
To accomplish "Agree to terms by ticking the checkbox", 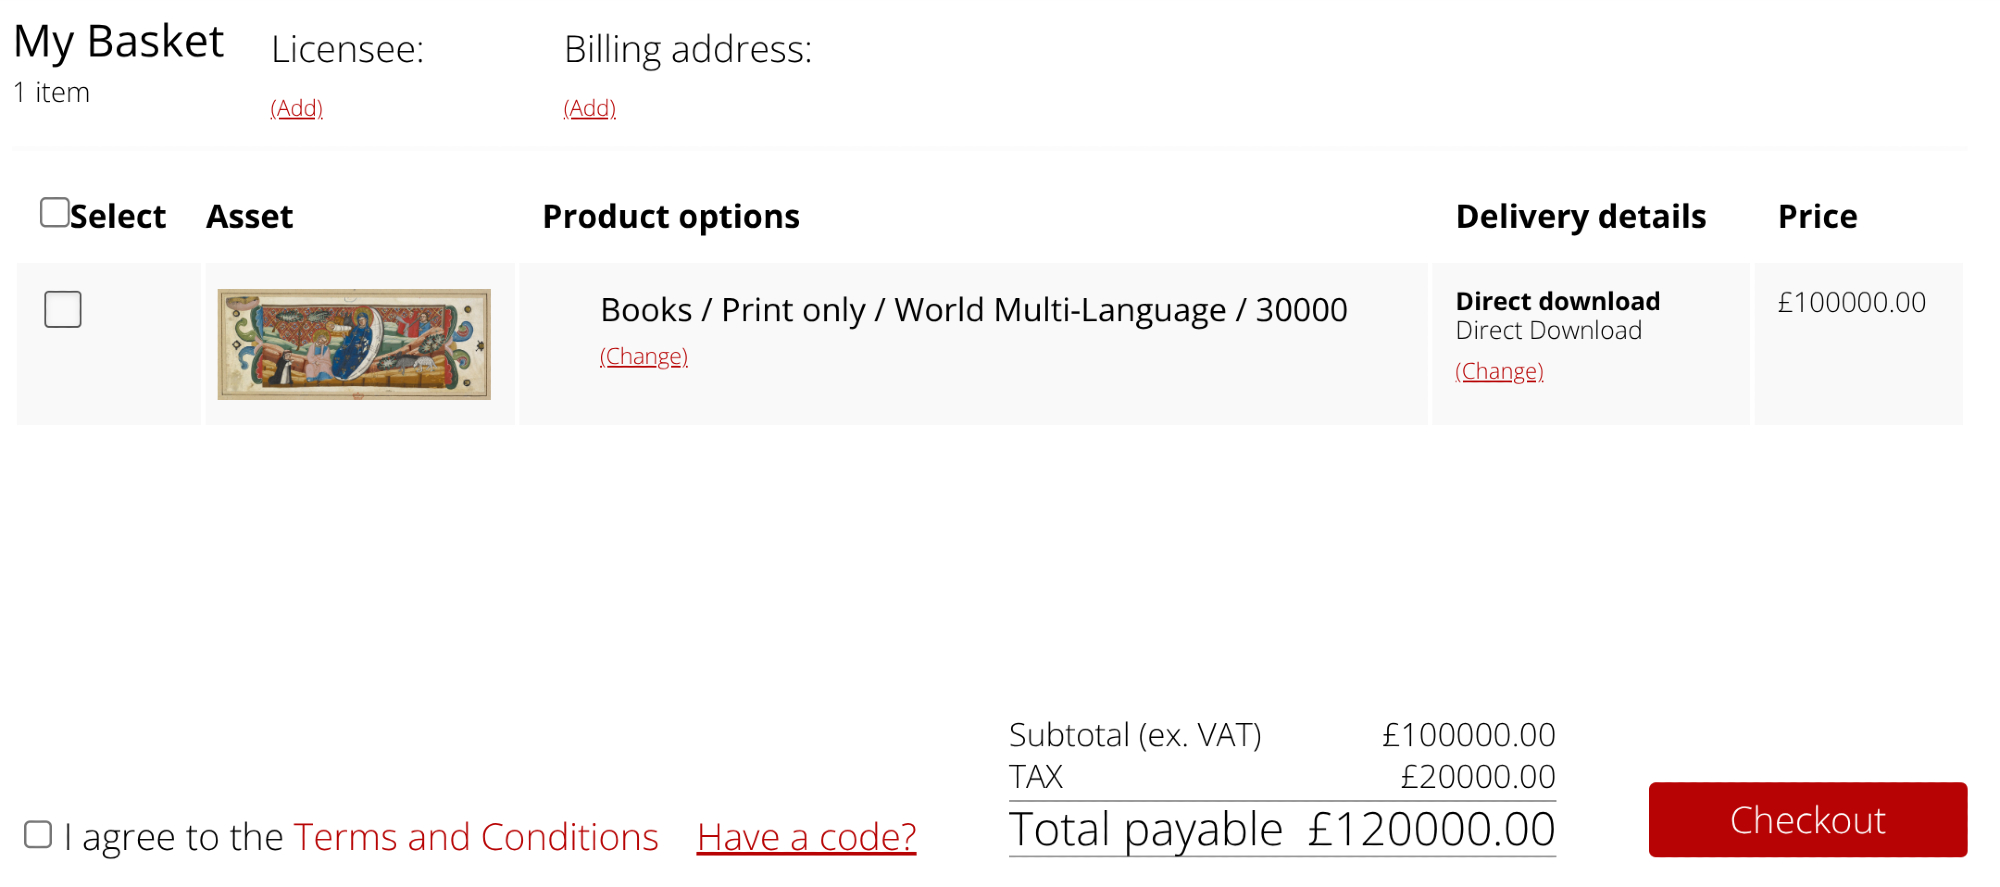I will point(38,835).
